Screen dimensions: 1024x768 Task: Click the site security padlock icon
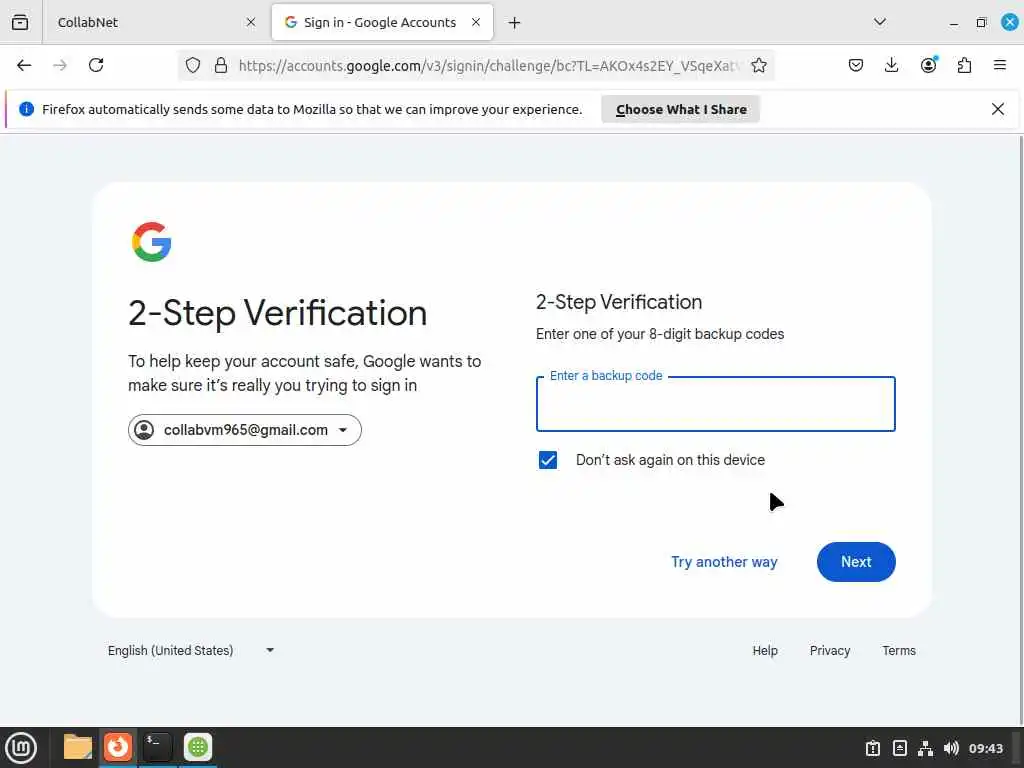221,65
